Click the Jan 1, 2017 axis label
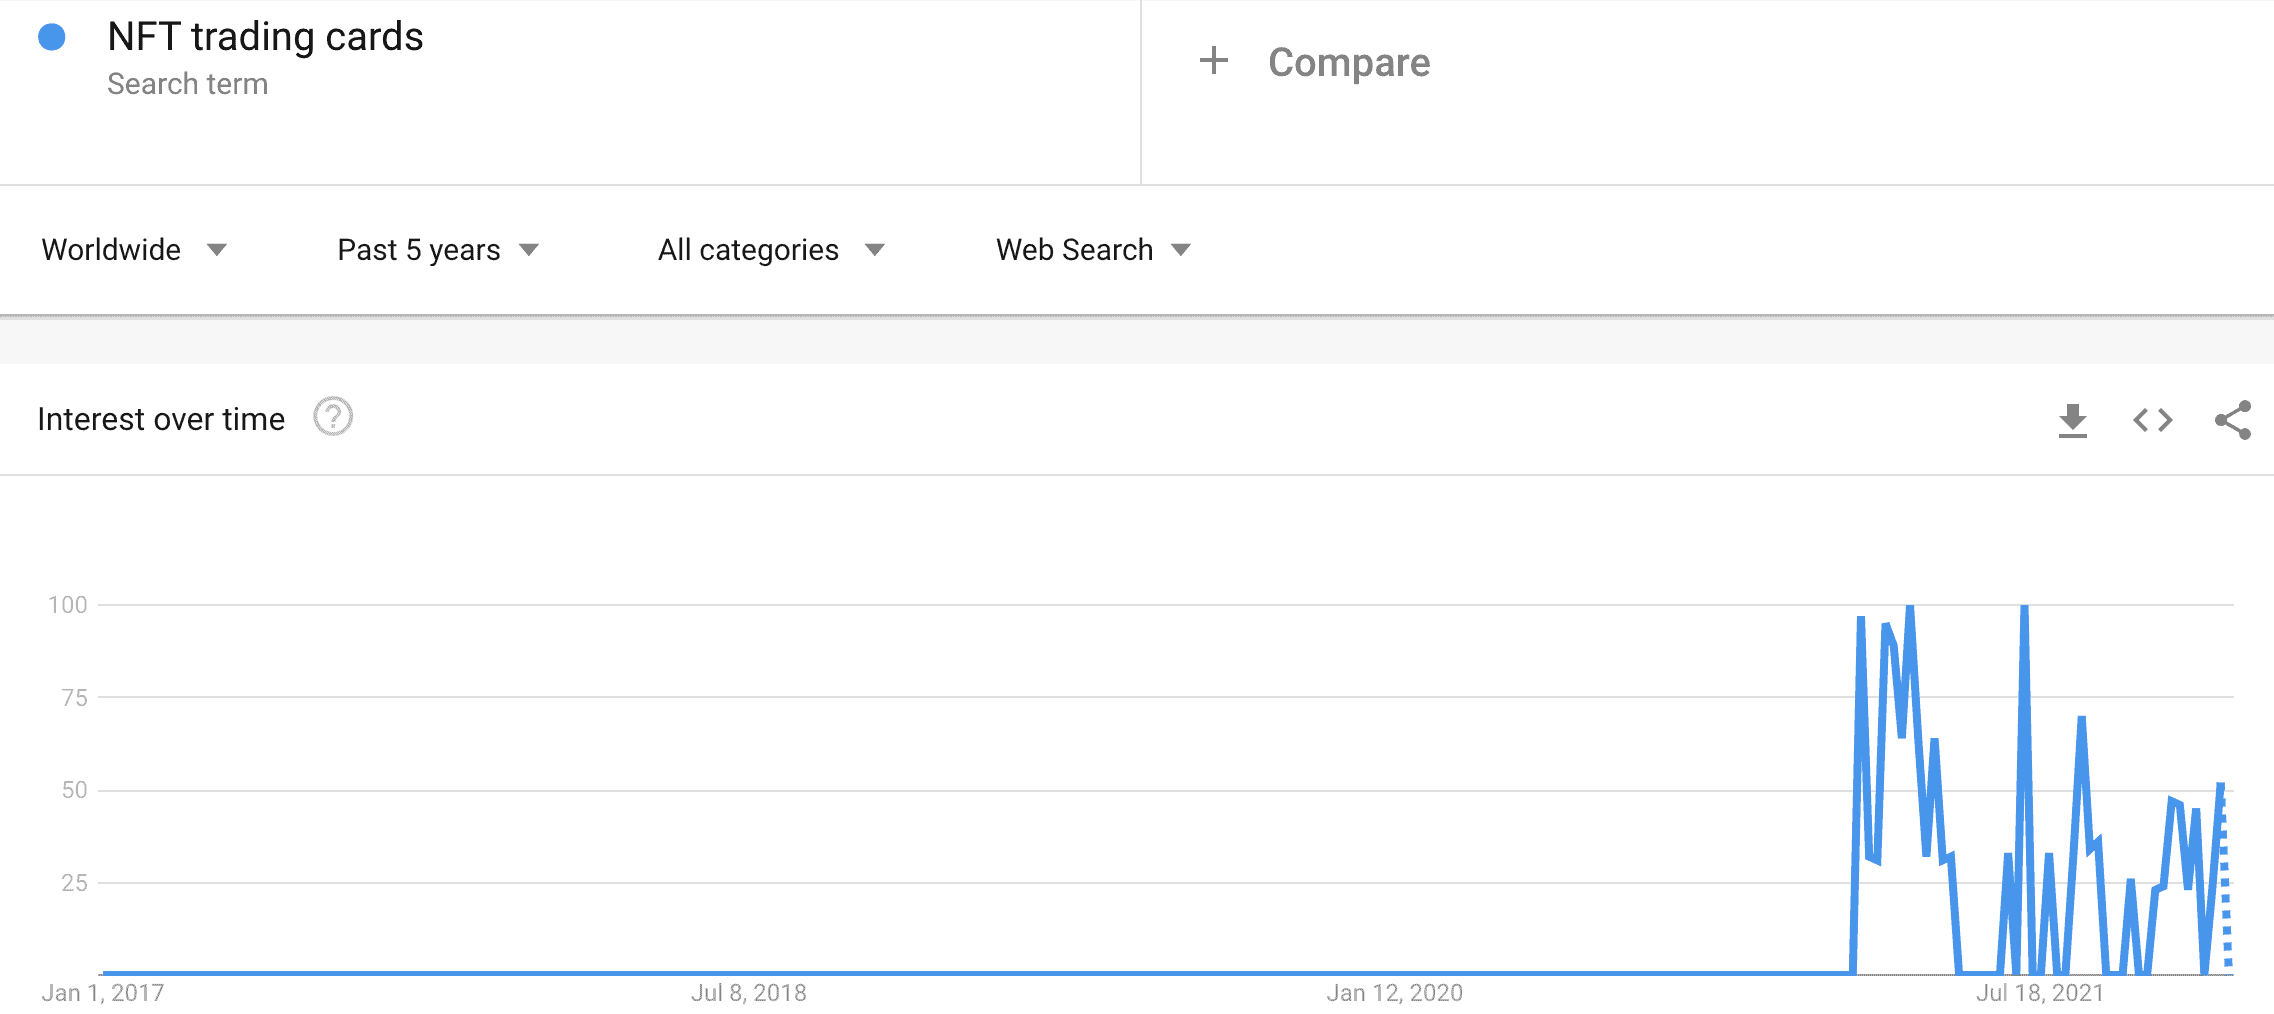Image resolution: width=2274 pixels, height=1014 pixels. [x=102, y=993]
